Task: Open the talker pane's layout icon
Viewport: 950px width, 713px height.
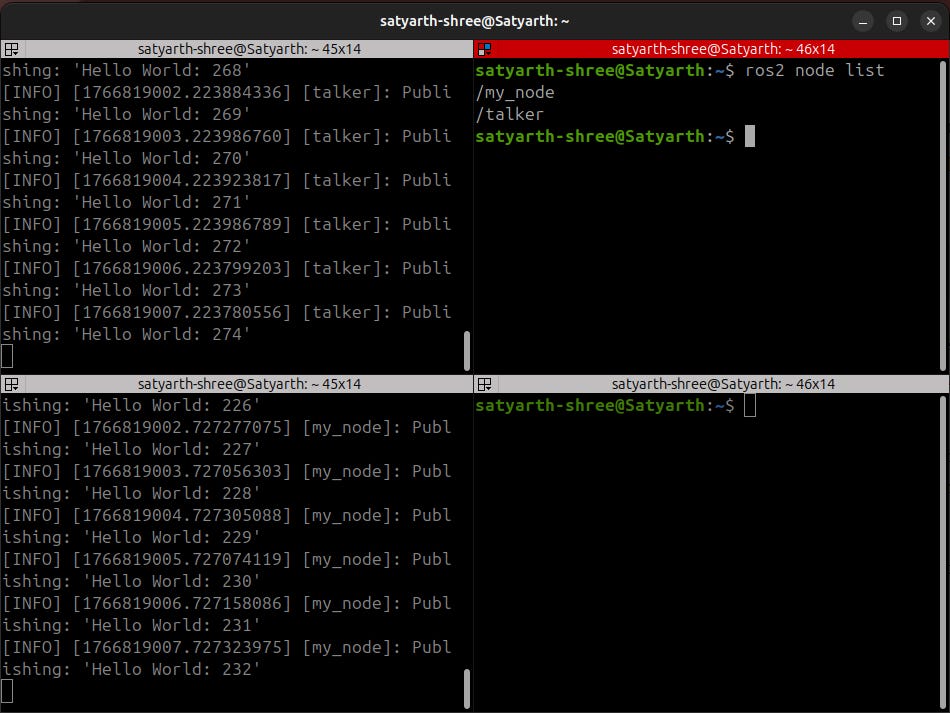Action: tap(12, 49)
